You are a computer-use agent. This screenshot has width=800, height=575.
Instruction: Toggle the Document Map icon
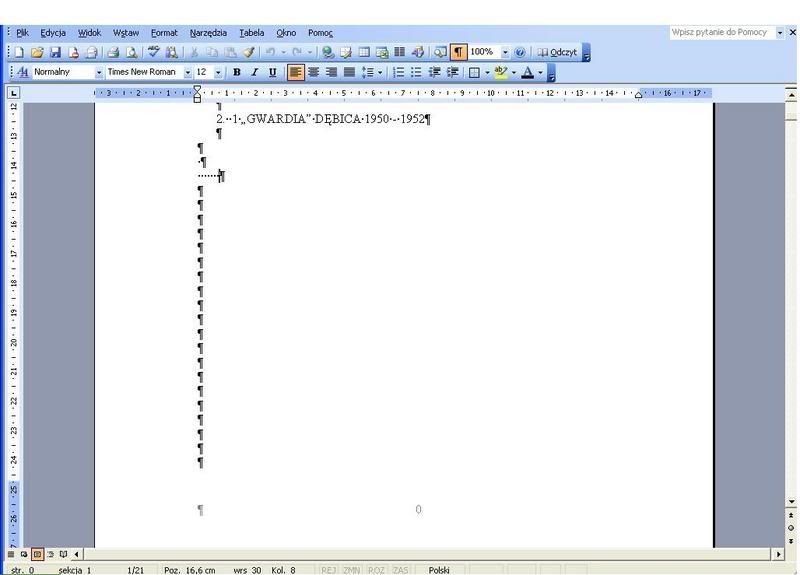(x=440, y=52)
